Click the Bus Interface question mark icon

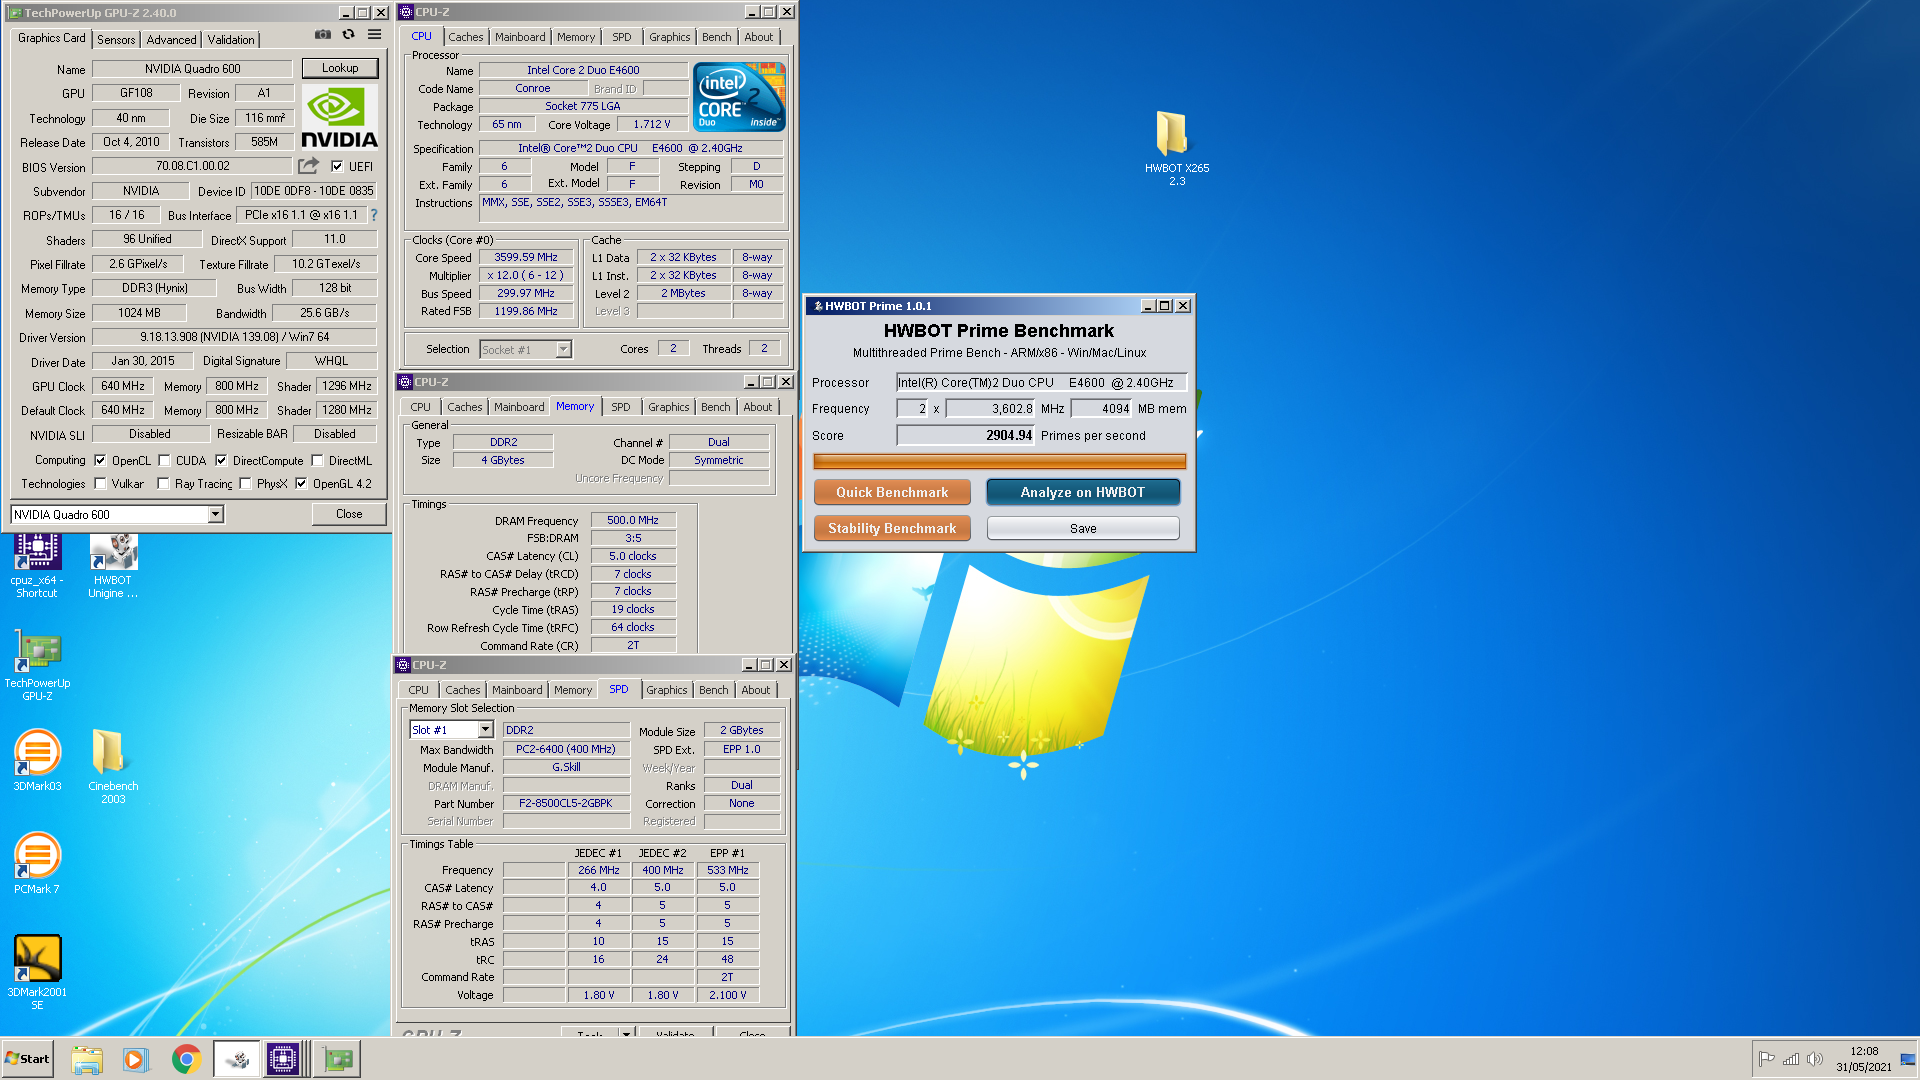tap(374, 215)
